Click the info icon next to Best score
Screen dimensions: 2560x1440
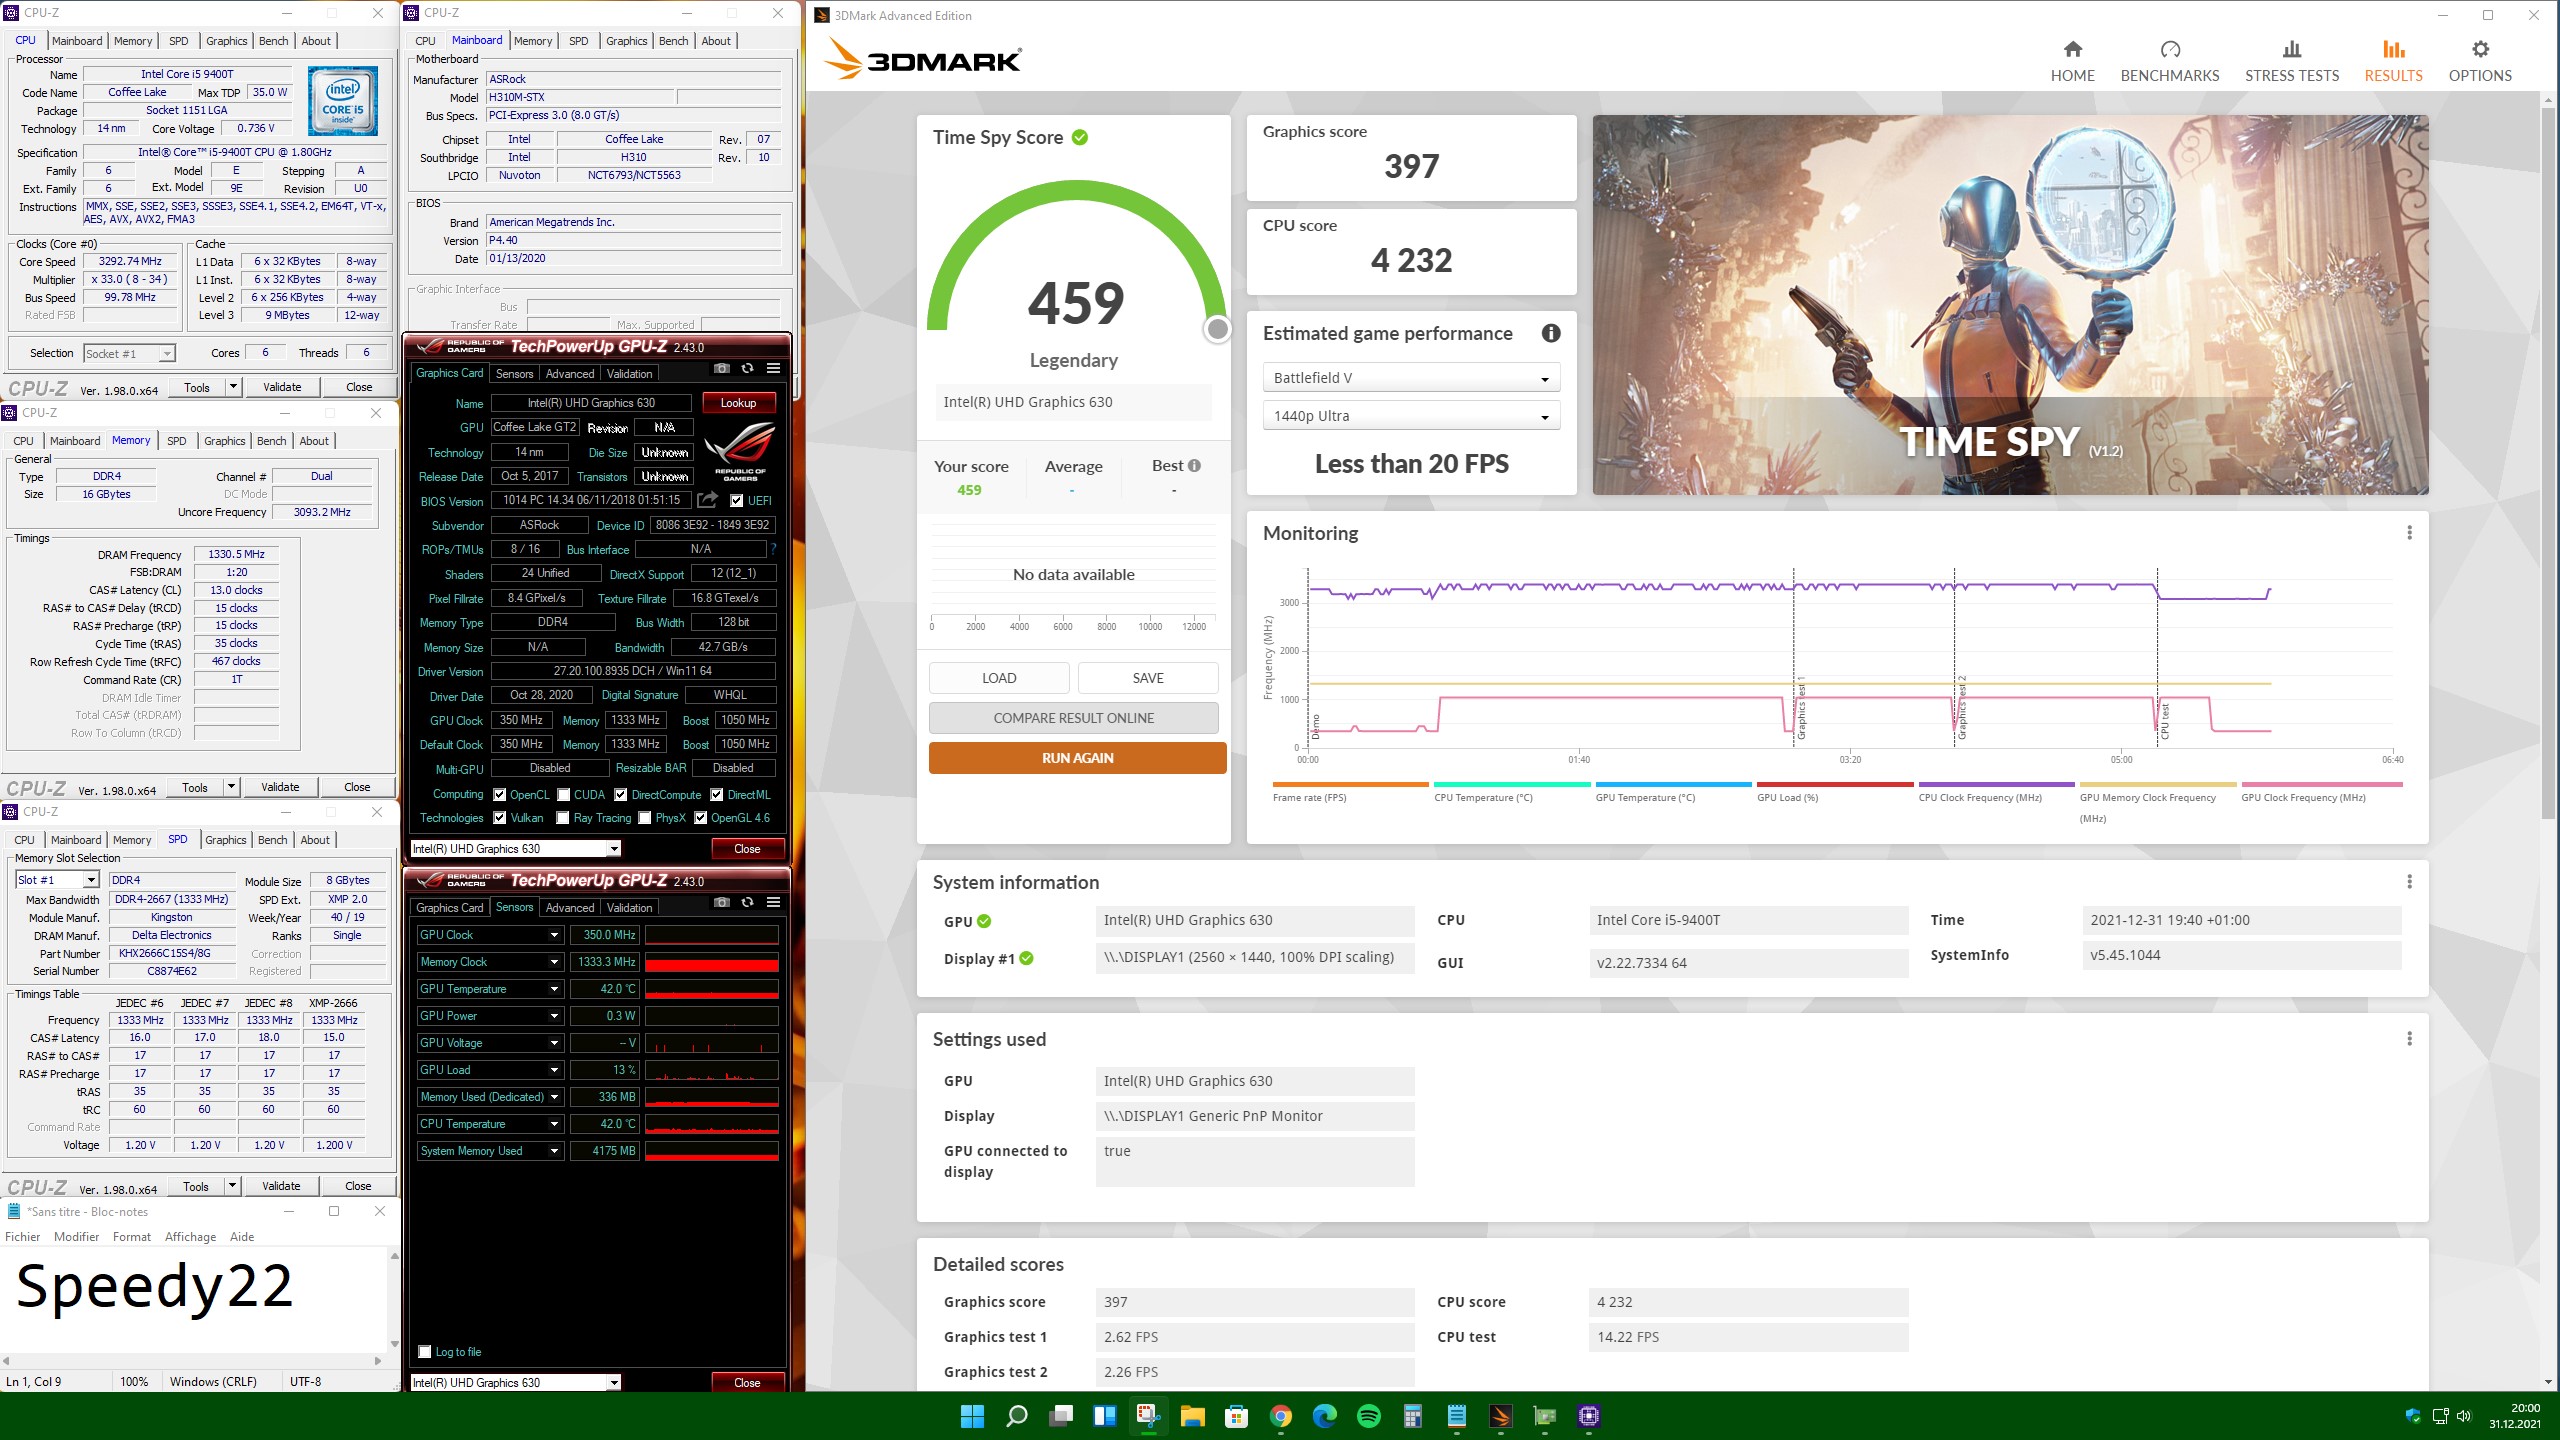point(1194,466)
